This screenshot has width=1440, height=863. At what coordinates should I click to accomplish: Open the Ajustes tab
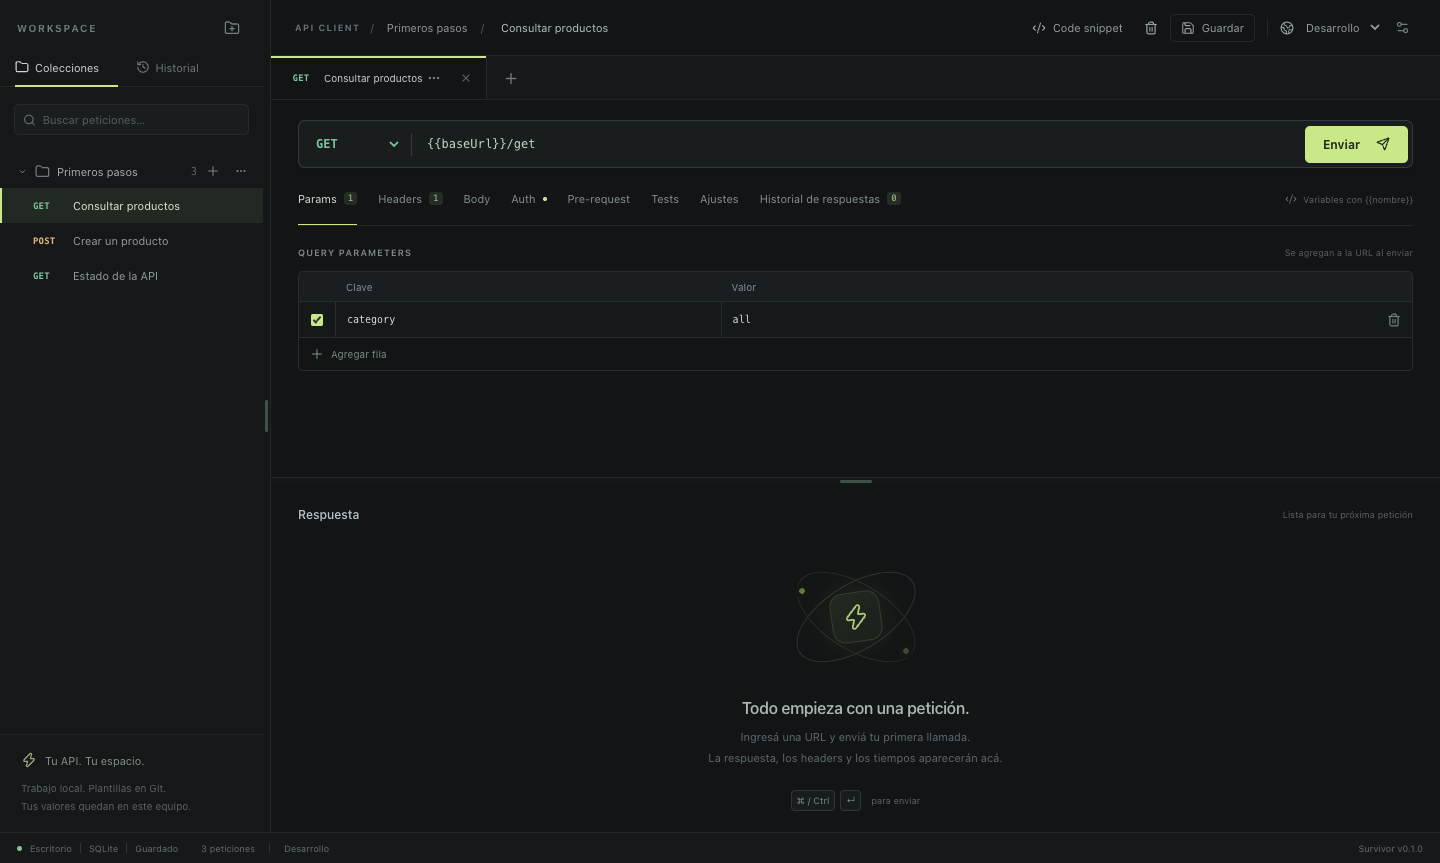(719, 199)
